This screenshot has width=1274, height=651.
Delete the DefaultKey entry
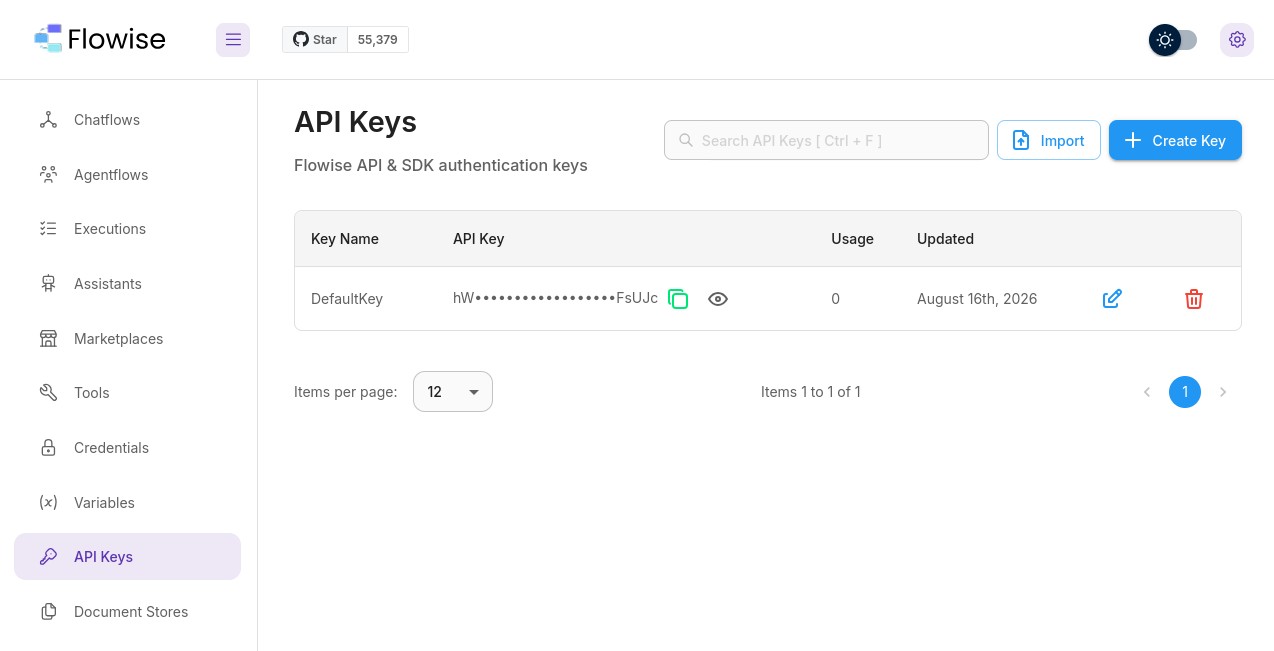click(1194, 299)
